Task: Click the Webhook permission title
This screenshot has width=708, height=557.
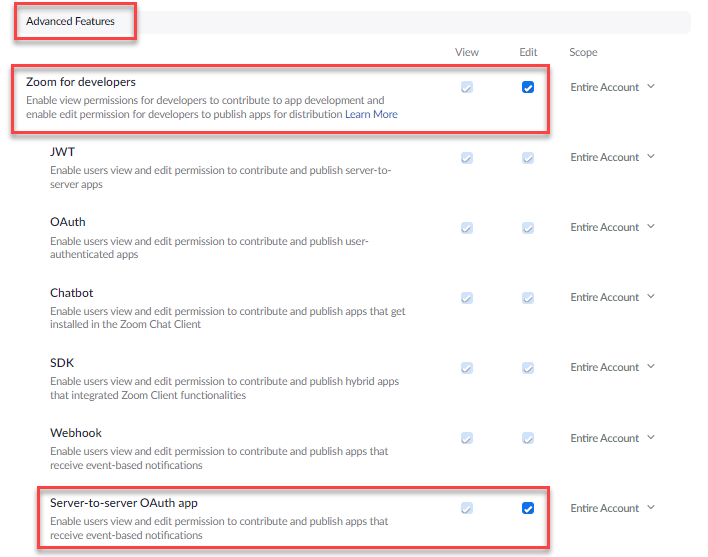Action: click(x=76, y=432)
